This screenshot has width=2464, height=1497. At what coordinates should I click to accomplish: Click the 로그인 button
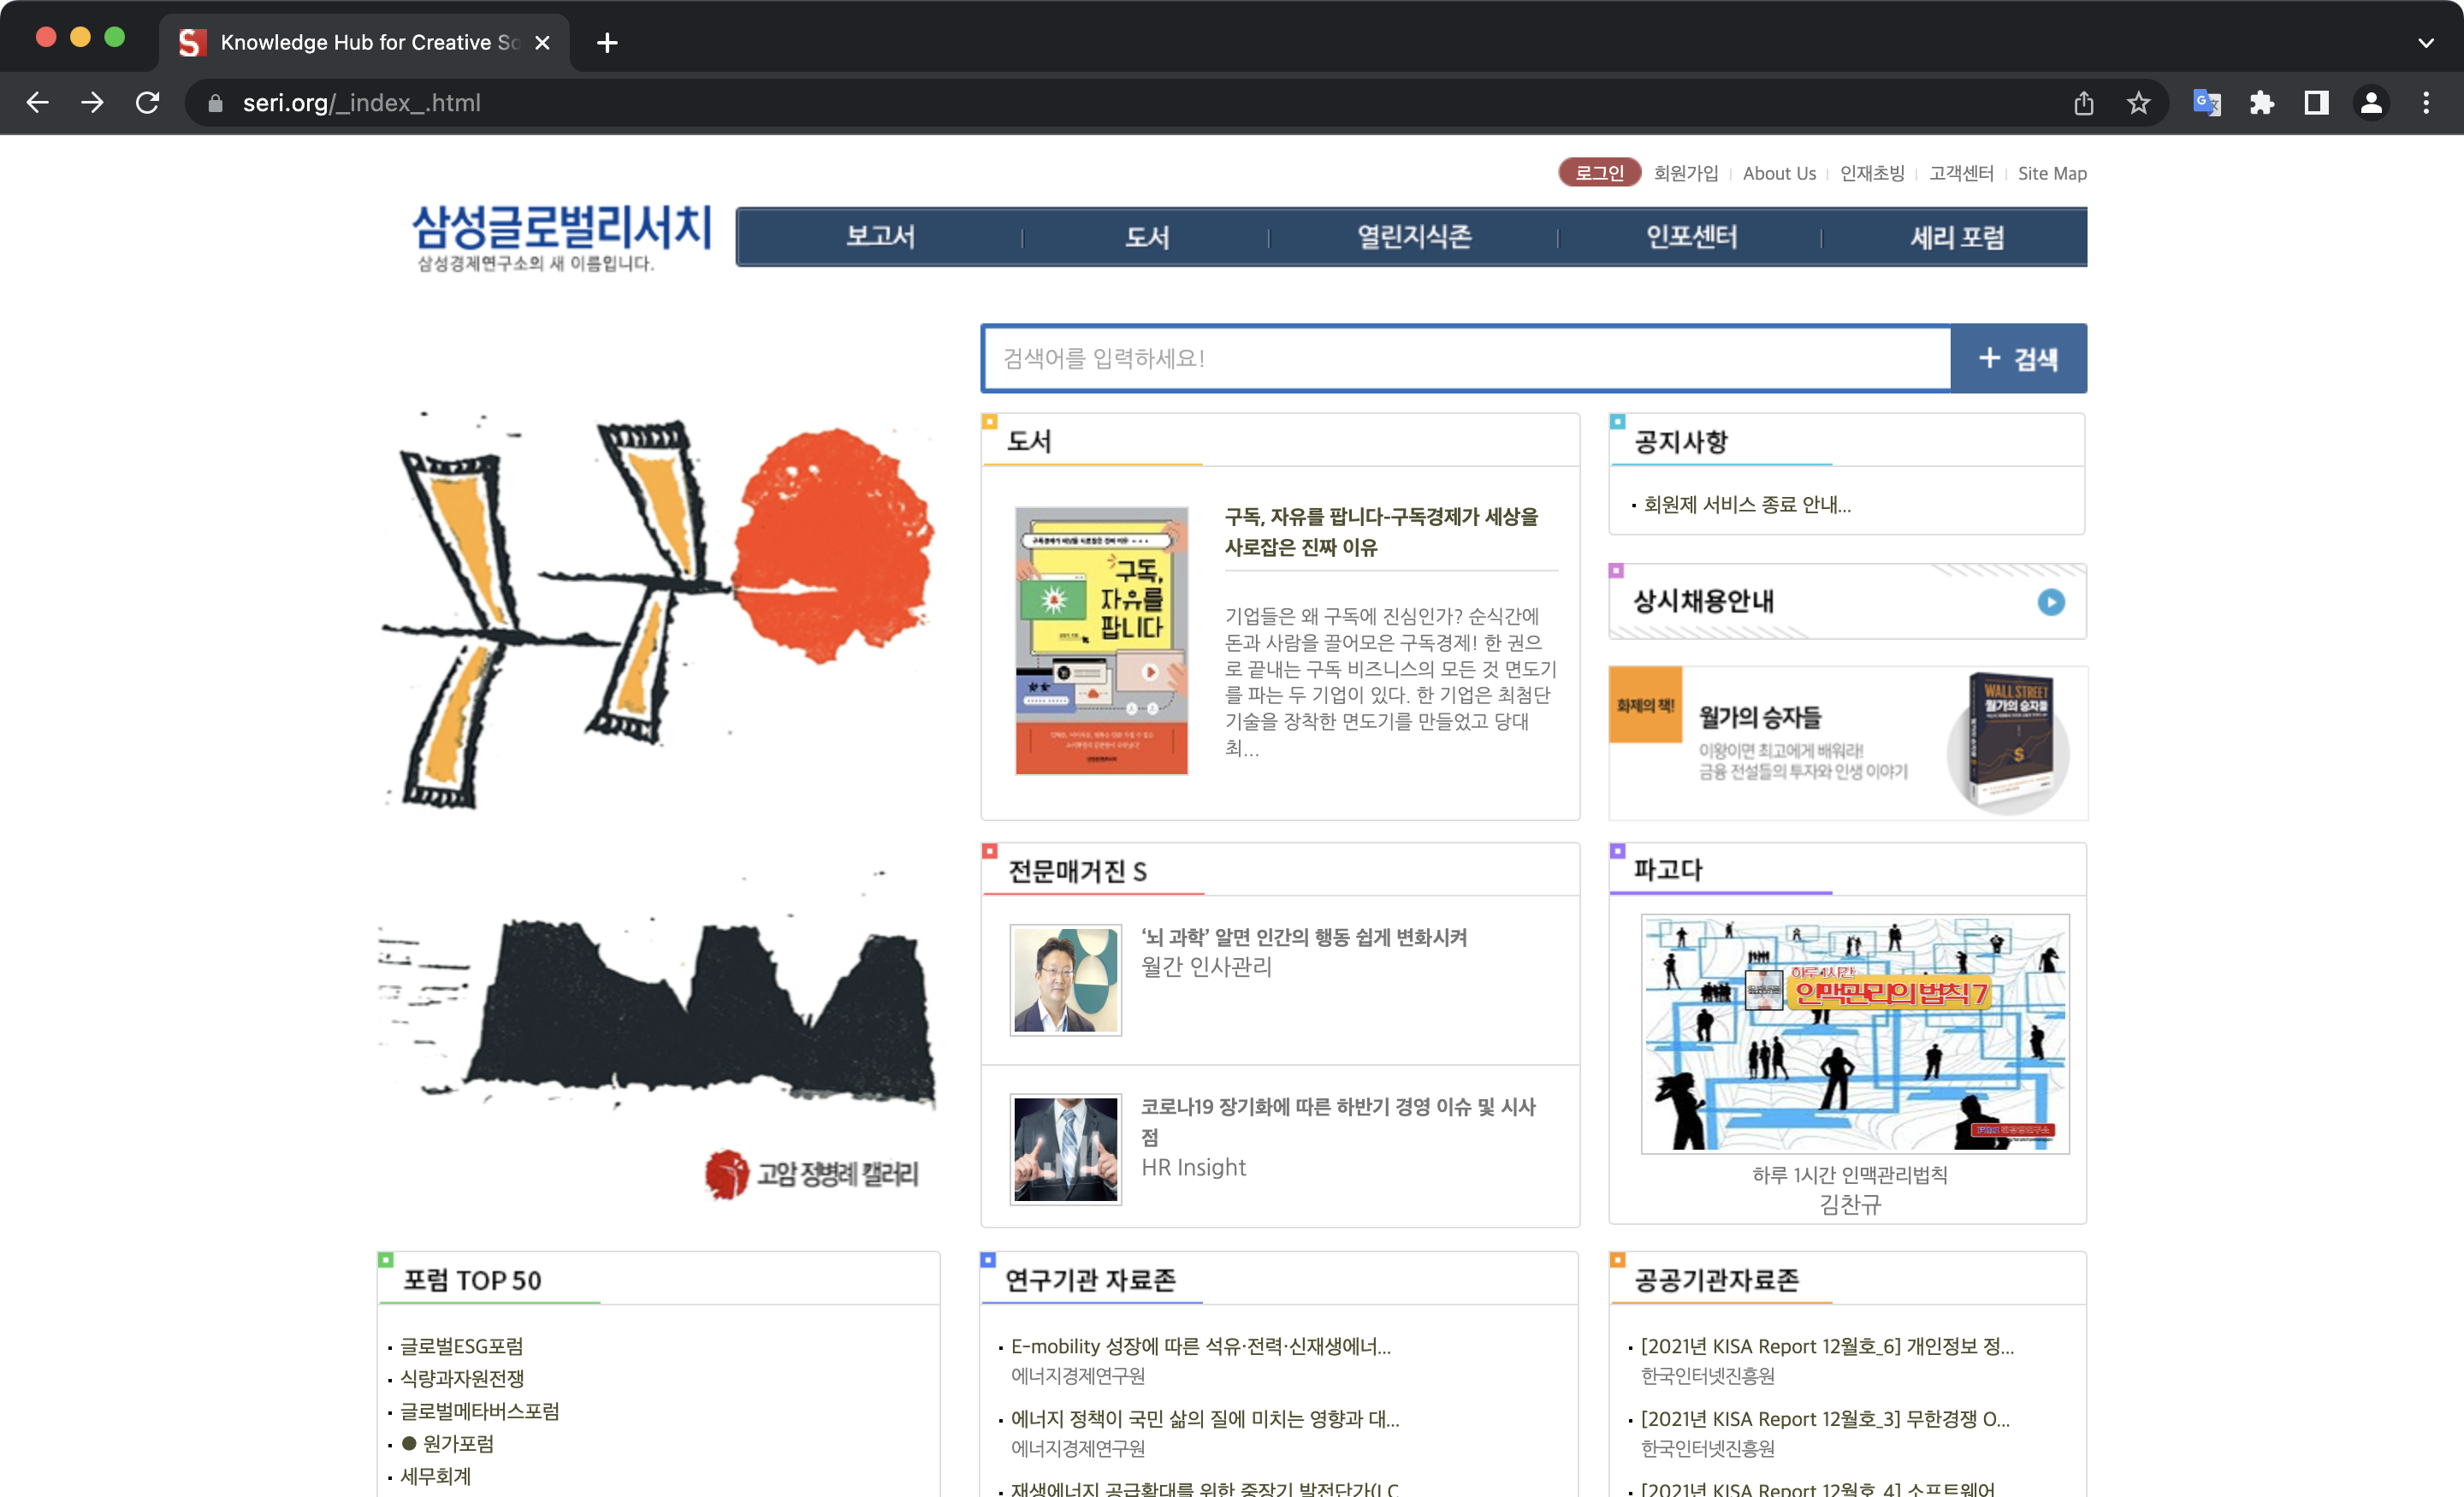coord(1598,172)
